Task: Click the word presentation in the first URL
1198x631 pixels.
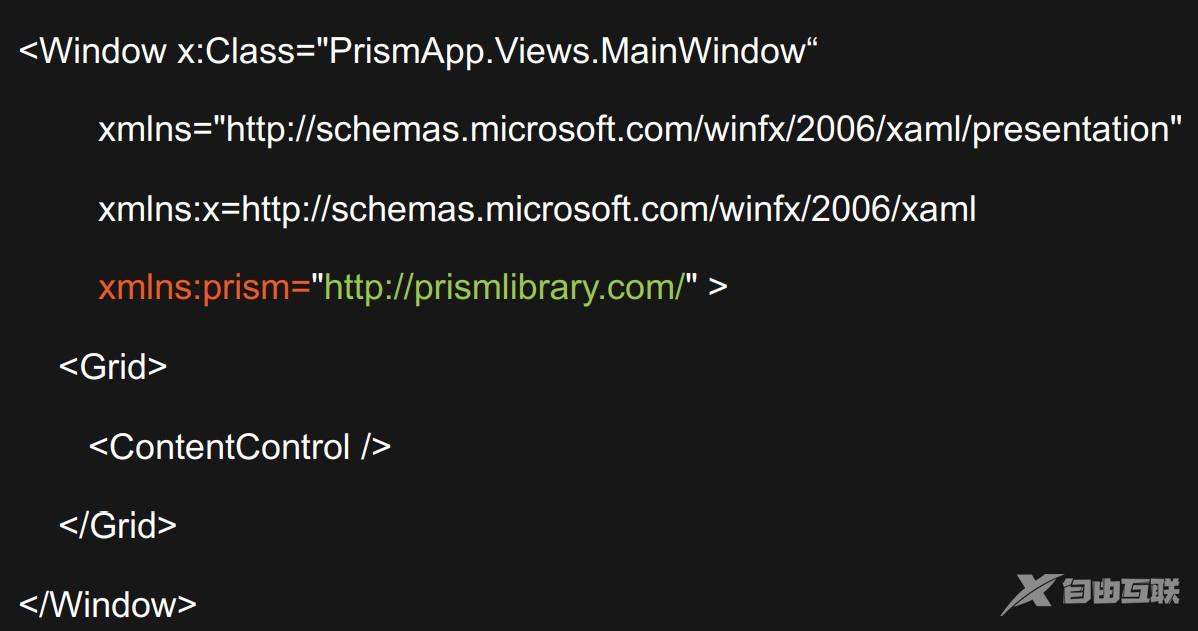Action: [x=1071, y=130]
